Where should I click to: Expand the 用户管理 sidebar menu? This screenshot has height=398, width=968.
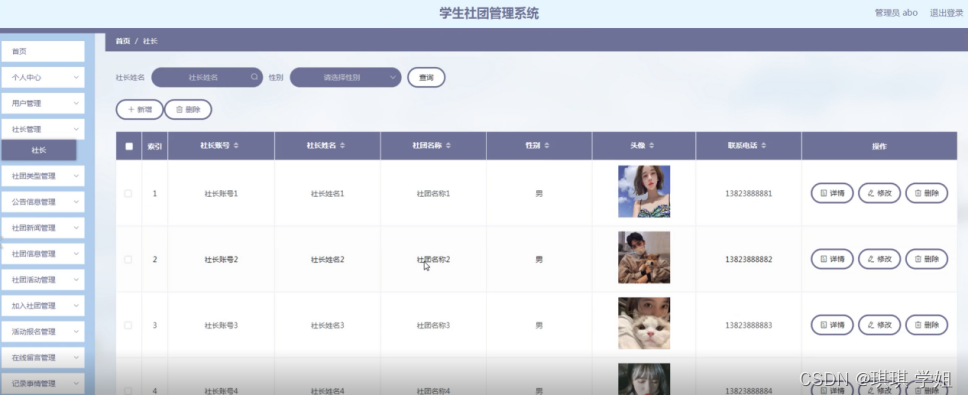pos(43,103)
